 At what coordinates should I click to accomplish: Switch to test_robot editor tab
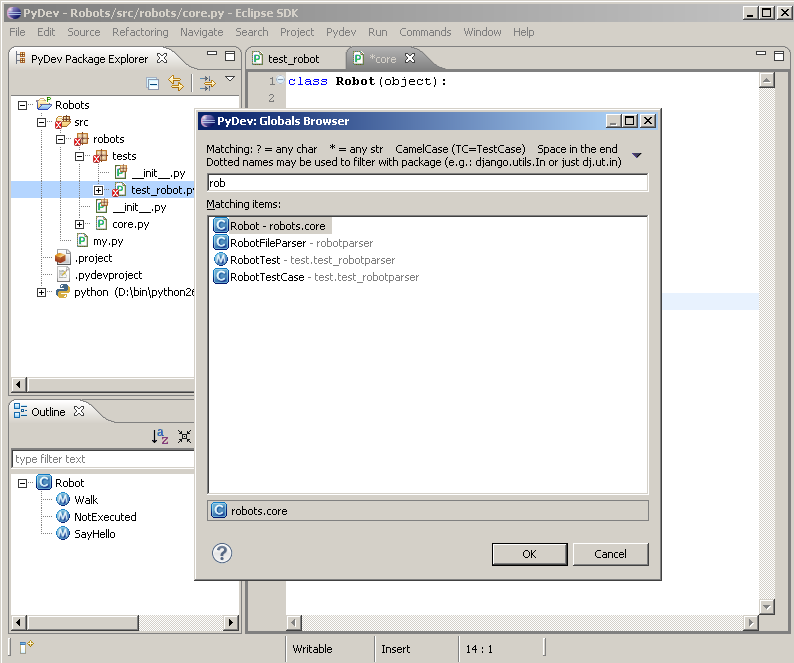coord(294,59)
